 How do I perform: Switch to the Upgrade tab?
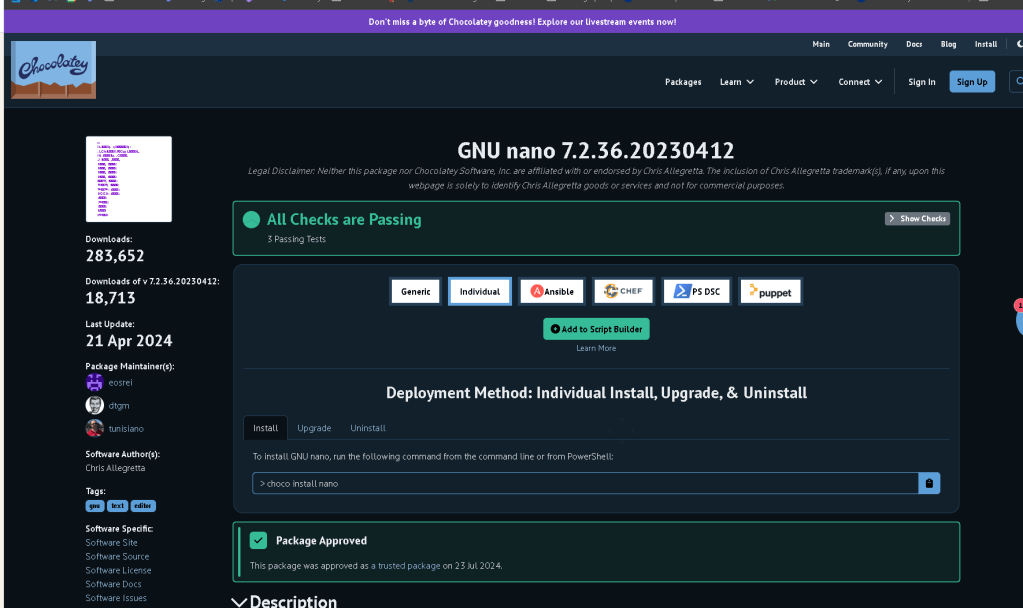tap(314, 428)
